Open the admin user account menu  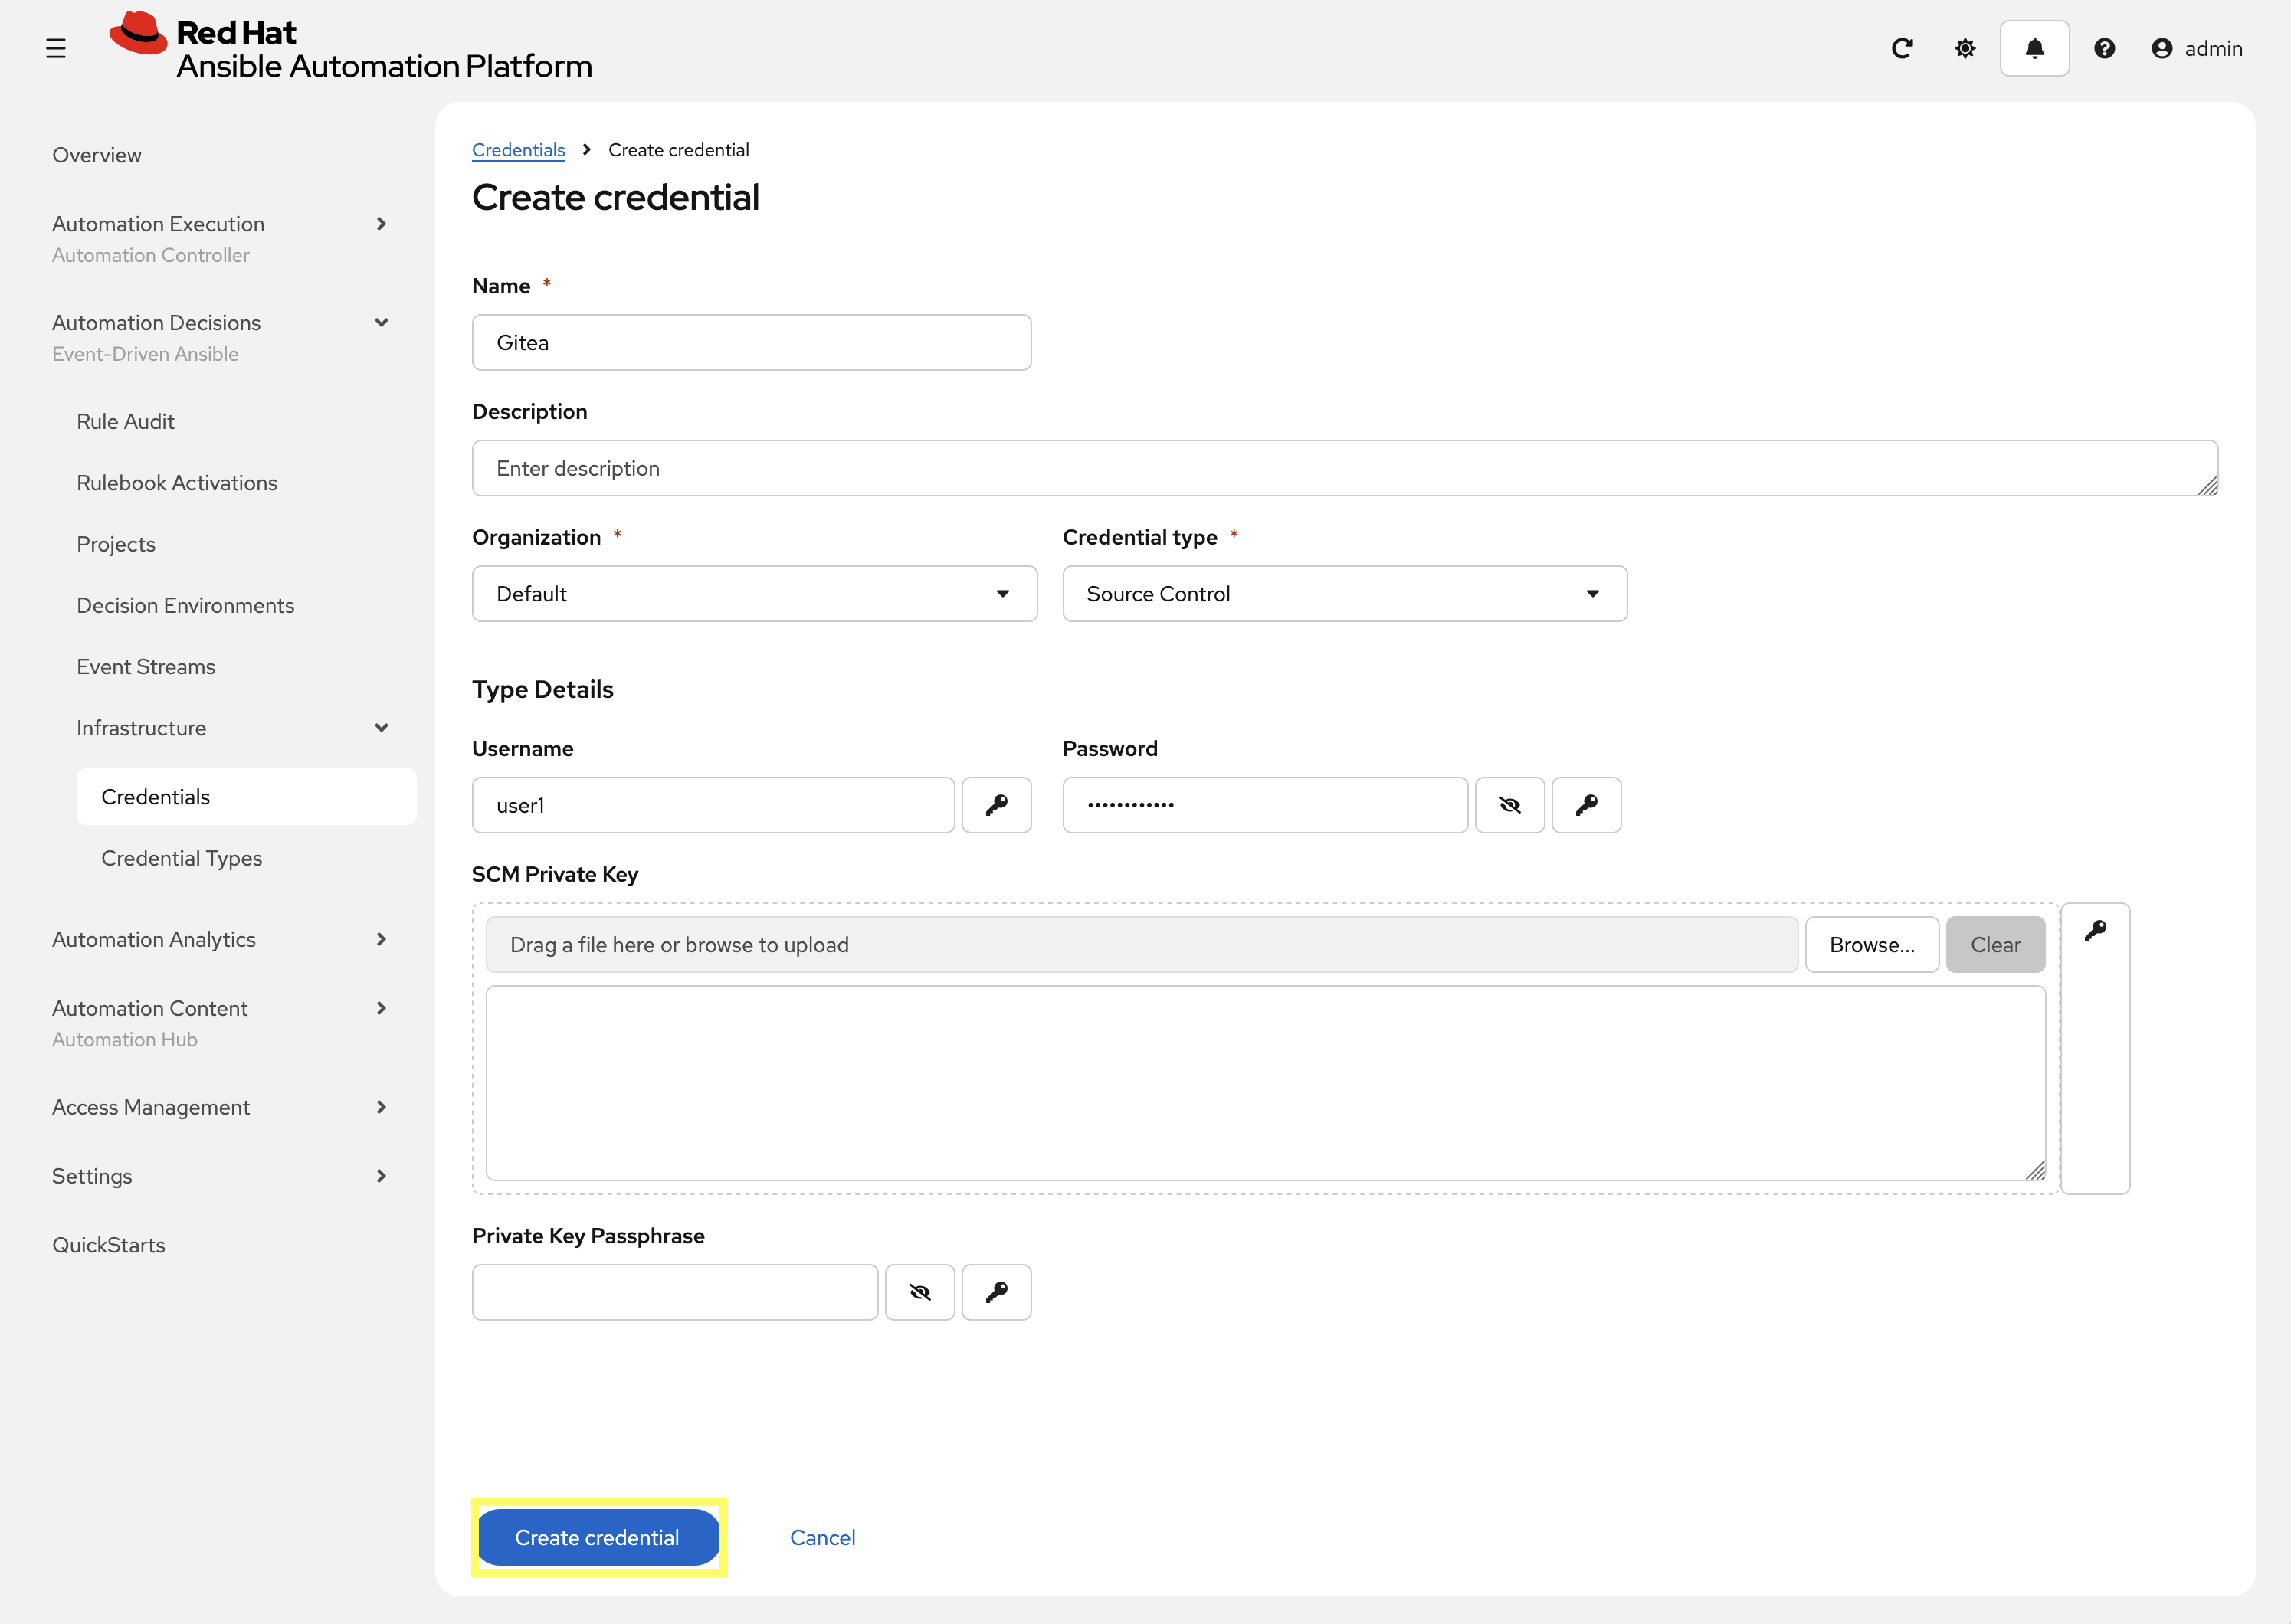pyautogui.click(x=2196, y=48)
